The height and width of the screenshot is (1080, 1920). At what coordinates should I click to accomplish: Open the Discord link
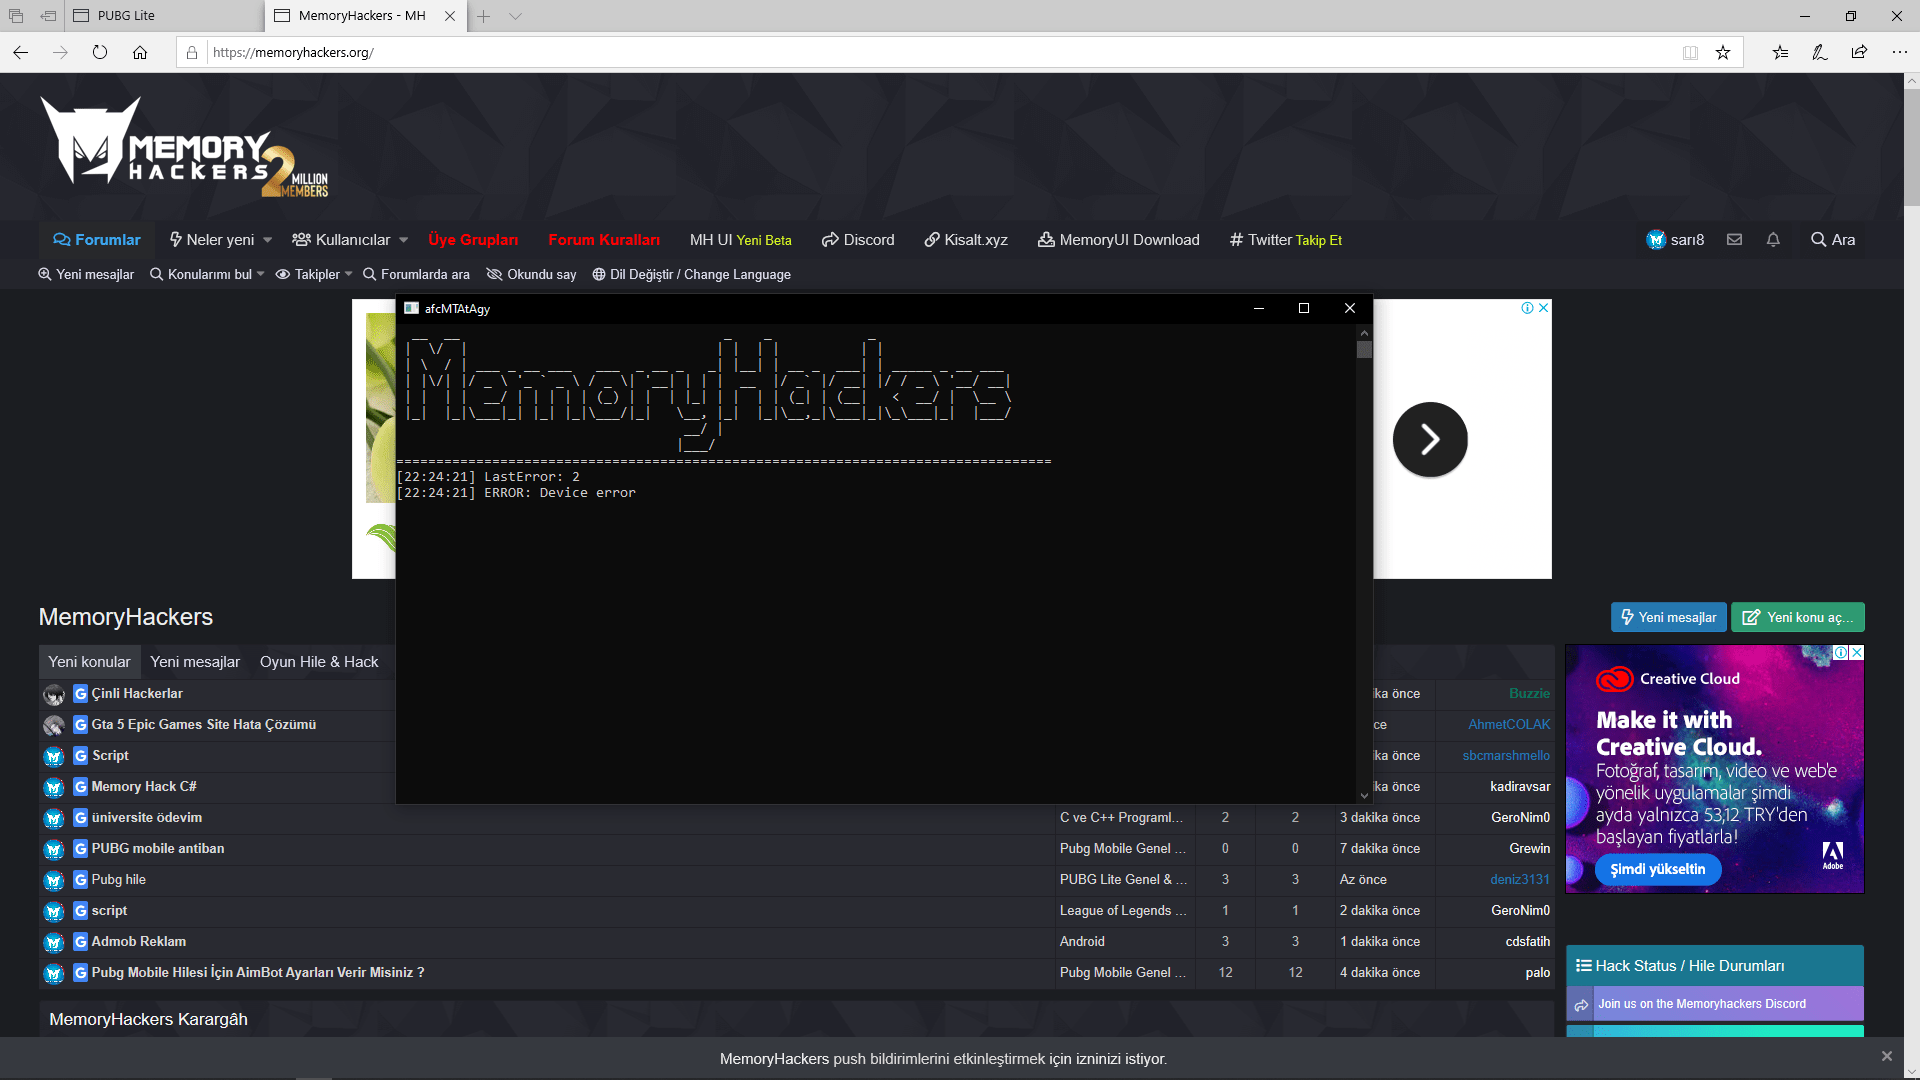coord(858,240)
